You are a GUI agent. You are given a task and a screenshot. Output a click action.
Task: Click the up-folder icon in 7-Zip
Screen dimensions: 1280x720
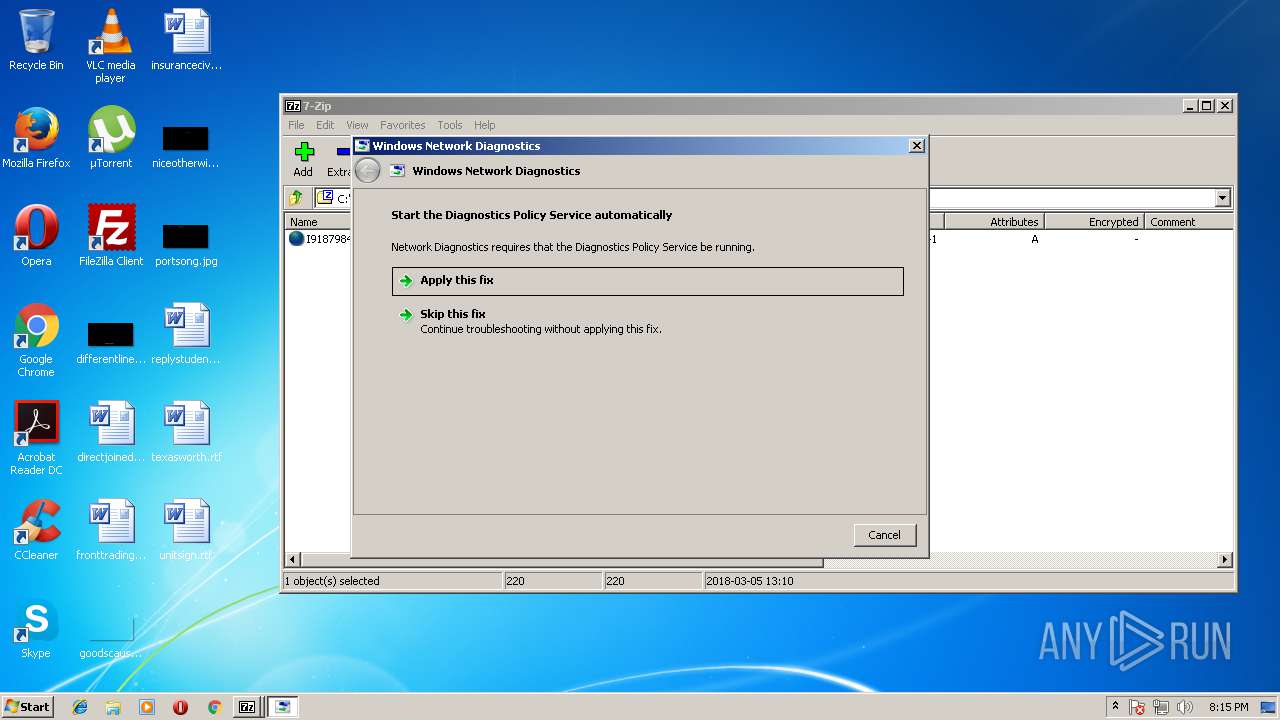[x=296, y=198]
